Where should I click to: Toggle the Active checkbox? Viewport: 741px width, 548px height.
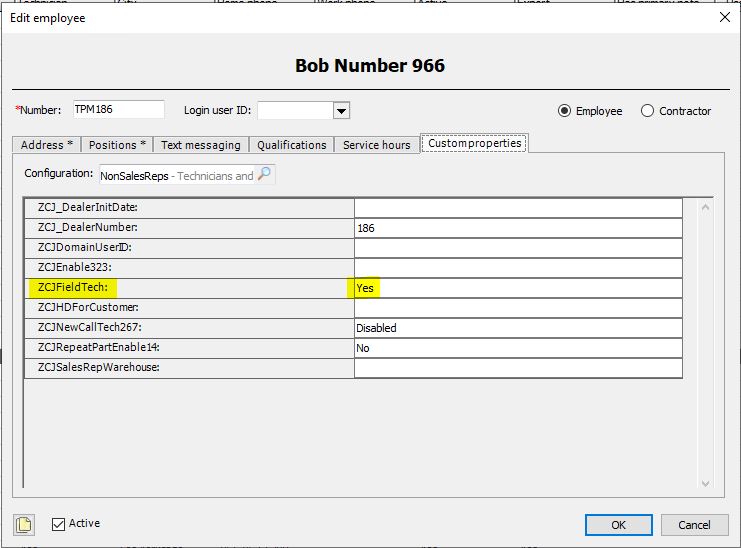[x=58, y=524]
